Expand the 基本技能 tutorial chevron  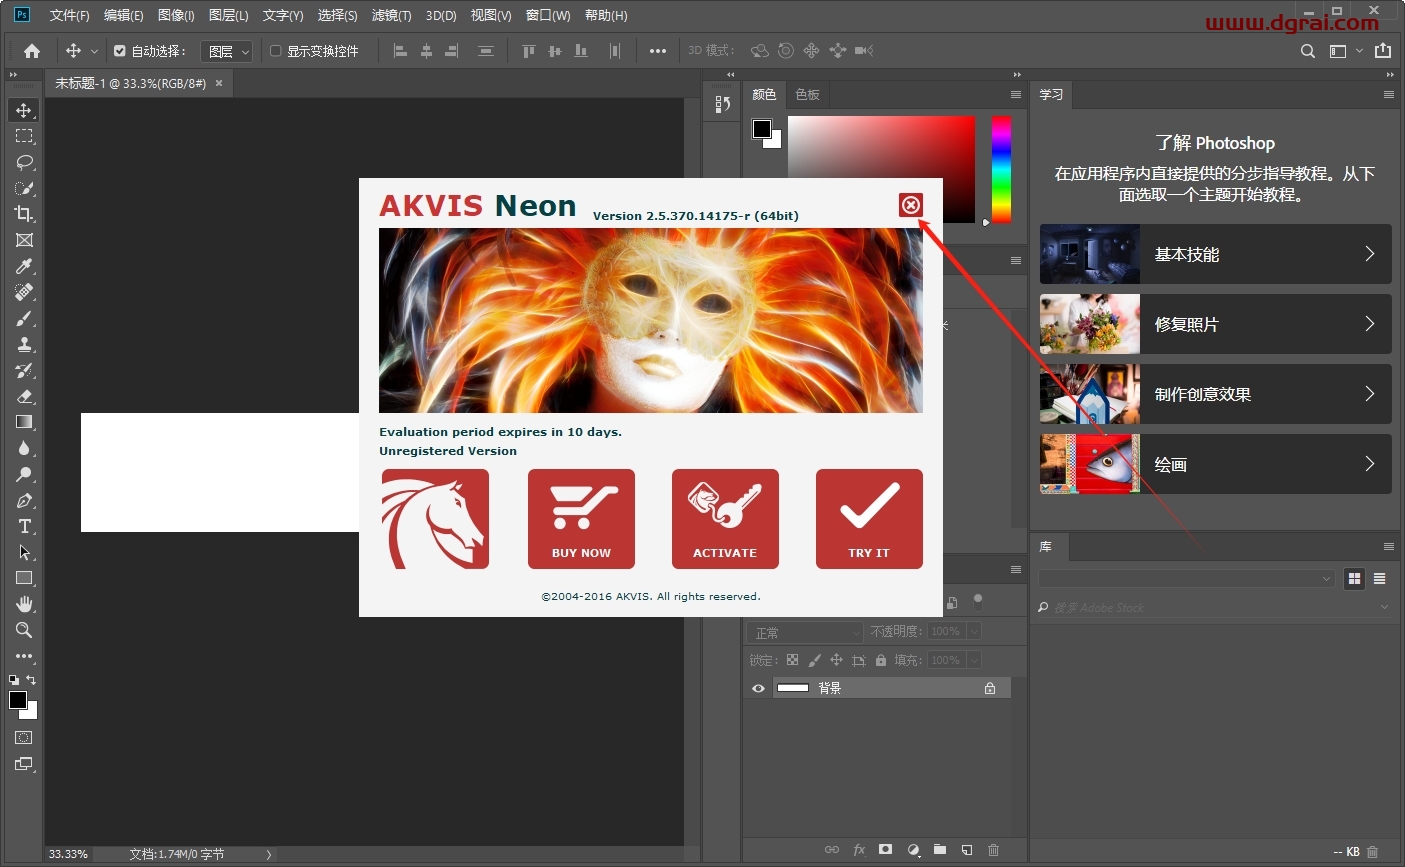pos(1370,254)
